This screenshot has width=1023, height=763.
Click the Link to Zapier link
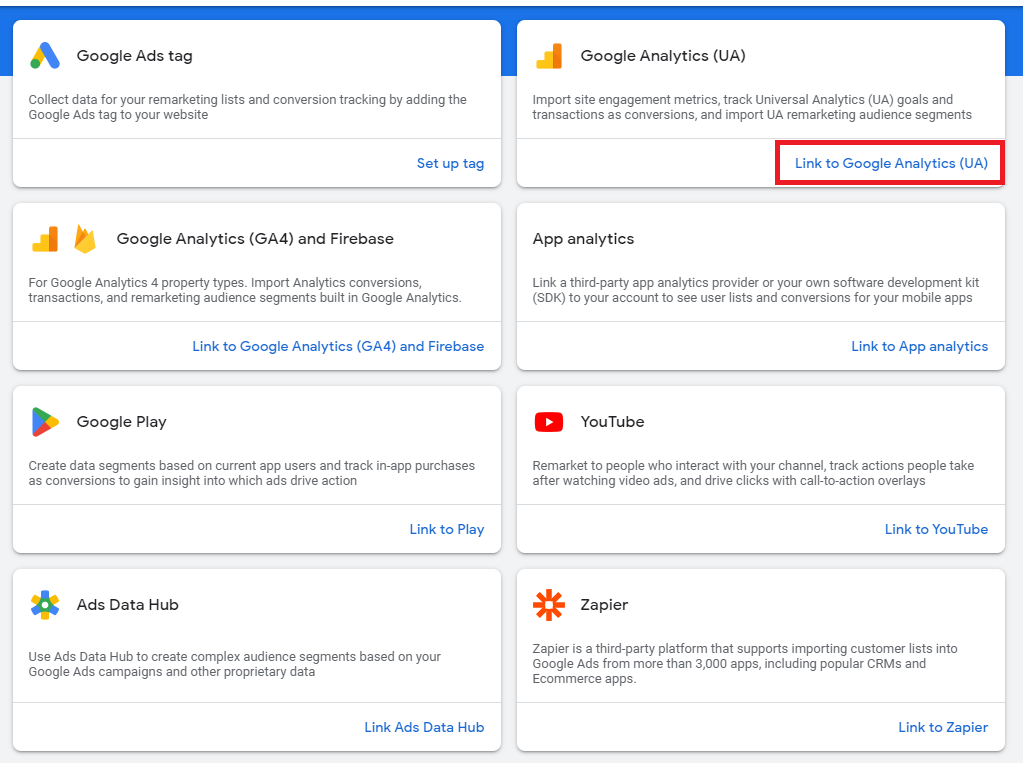click(943, 727)
